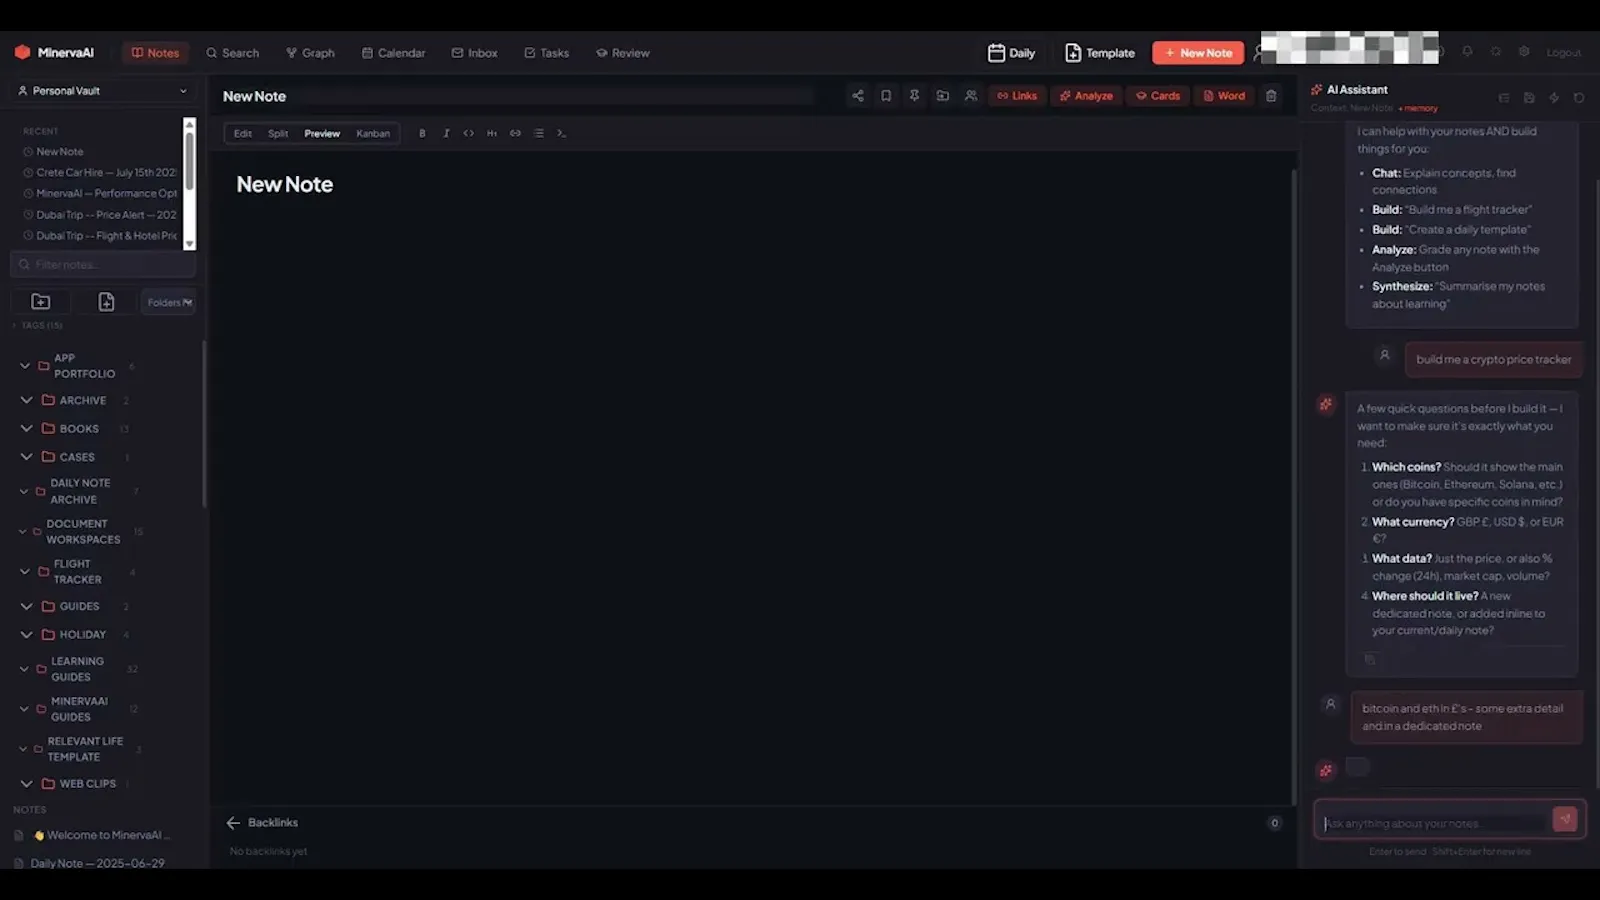Open the Graph tab

pos(310,53)
